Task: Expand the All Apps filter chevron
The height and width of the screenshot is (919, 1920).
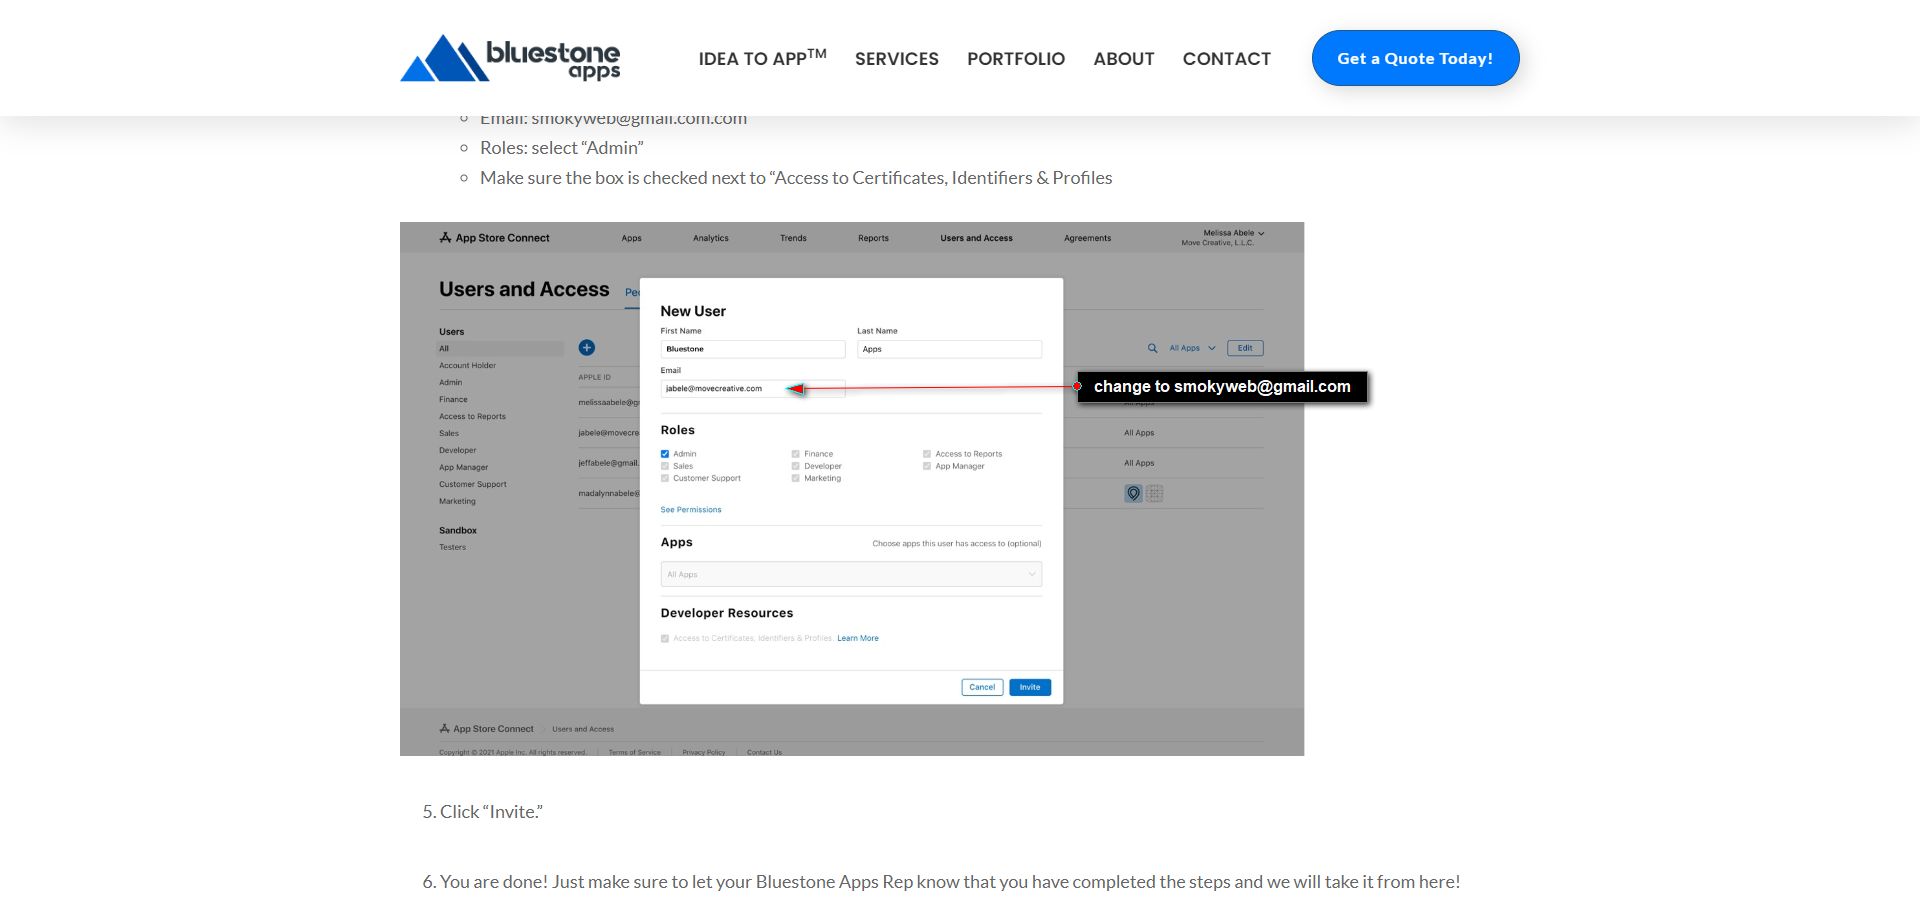Action: click(x=1212, y=348)
